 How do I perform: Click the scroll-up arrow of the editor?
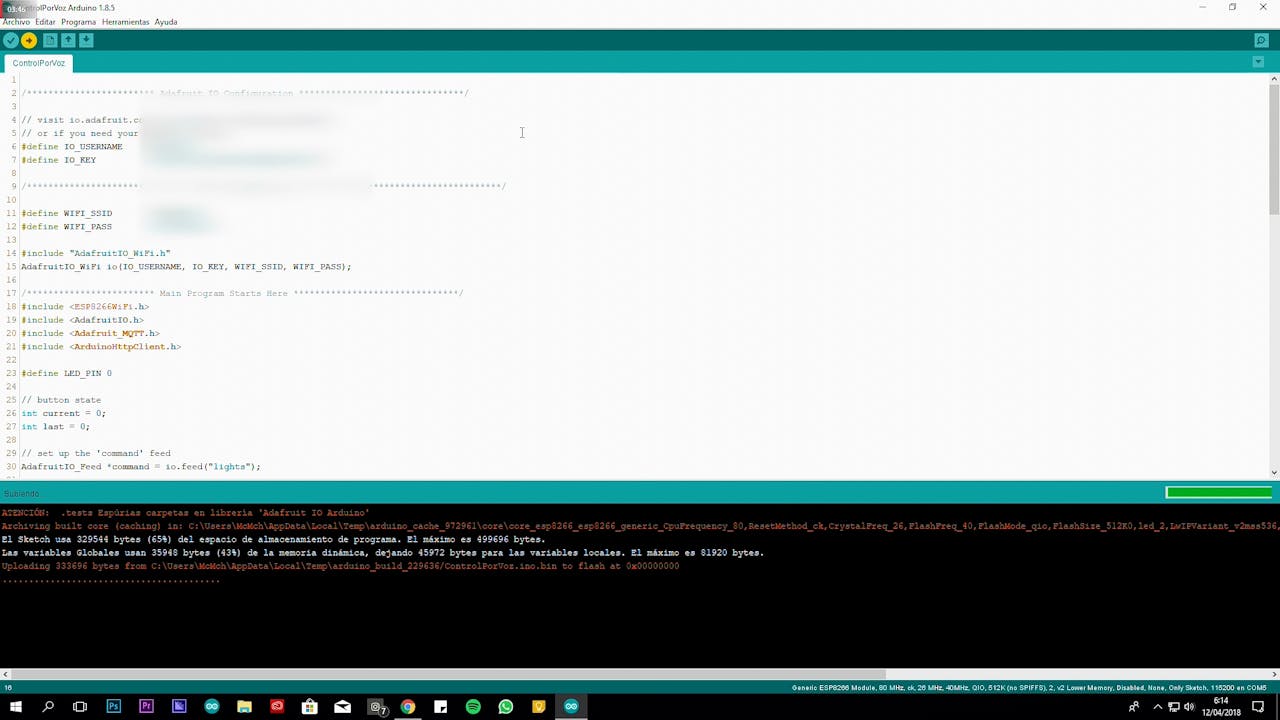coord(1274,78)
